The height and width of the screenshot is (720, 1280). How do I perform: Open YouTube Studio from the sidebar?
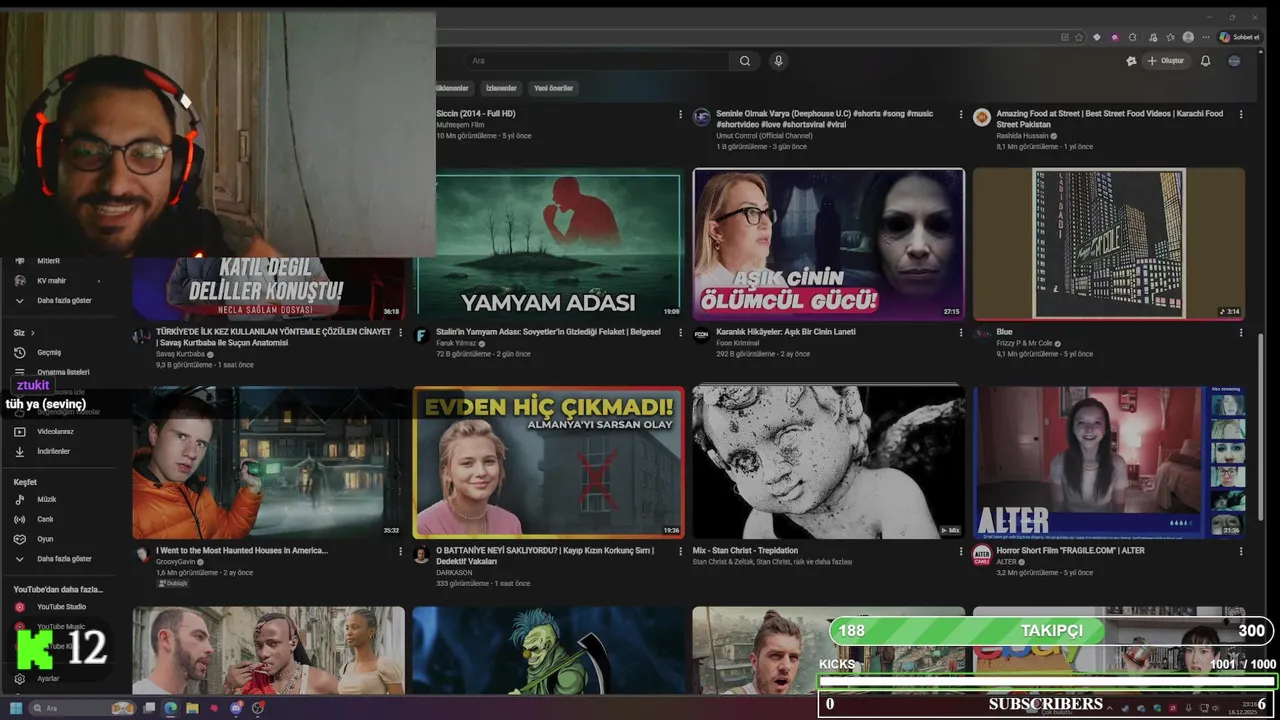coord(63,607)
